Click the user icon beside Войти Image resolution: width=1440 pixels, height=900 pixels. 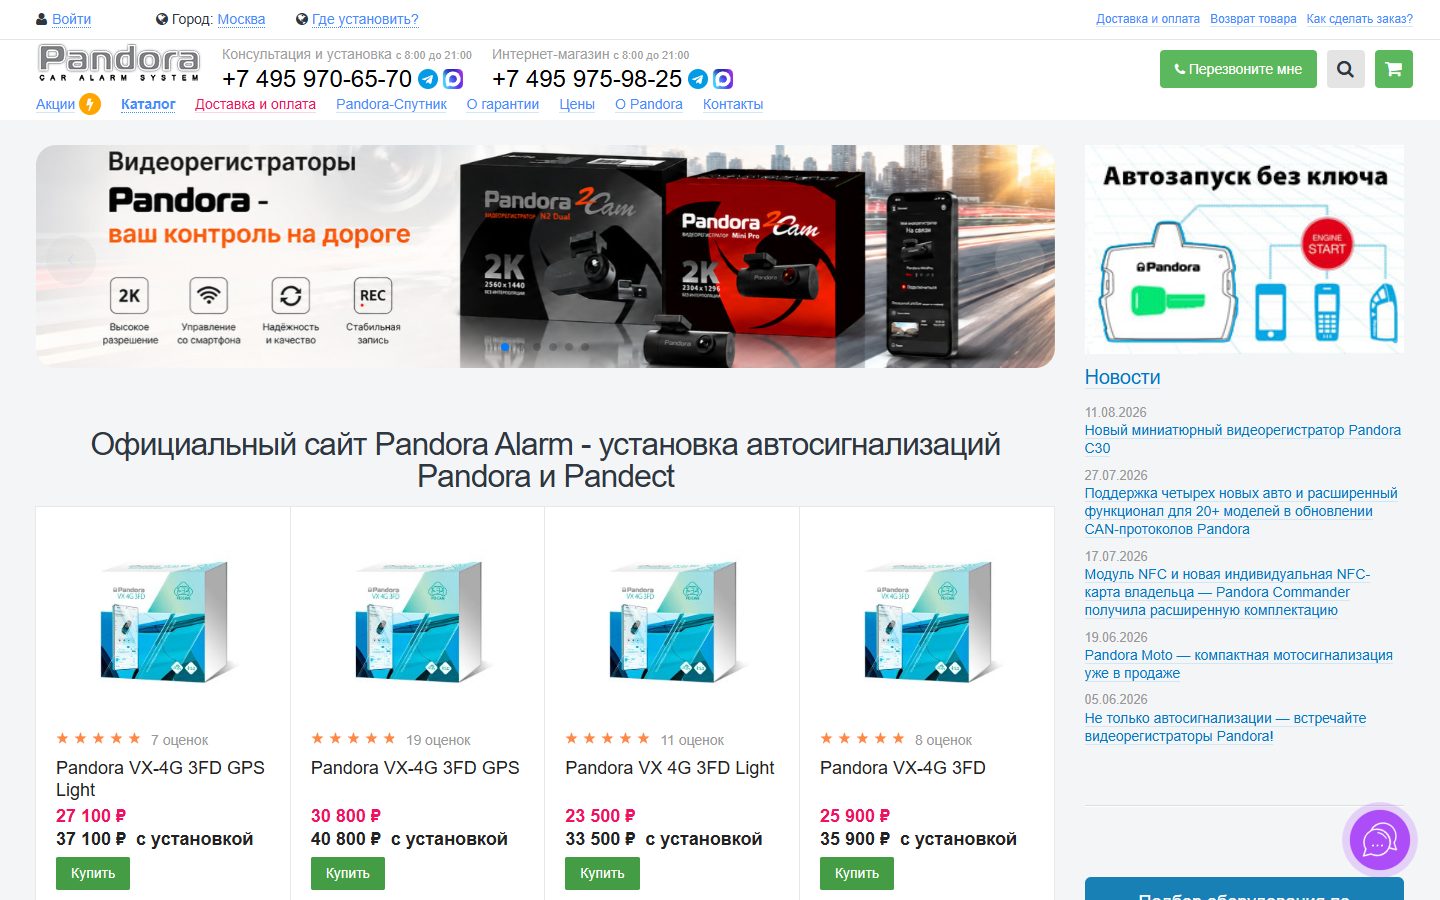42,19
